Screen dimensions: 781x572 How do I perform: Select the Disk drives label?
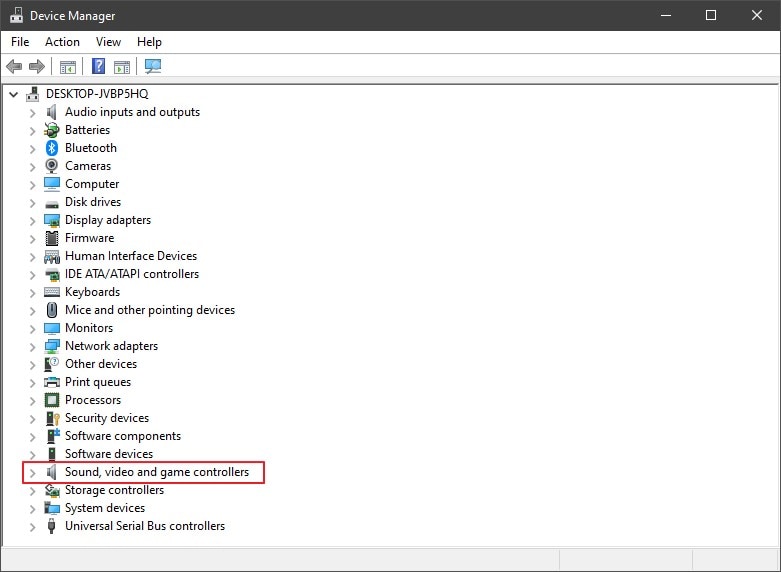pyautogui.click(x=93, y=202)
